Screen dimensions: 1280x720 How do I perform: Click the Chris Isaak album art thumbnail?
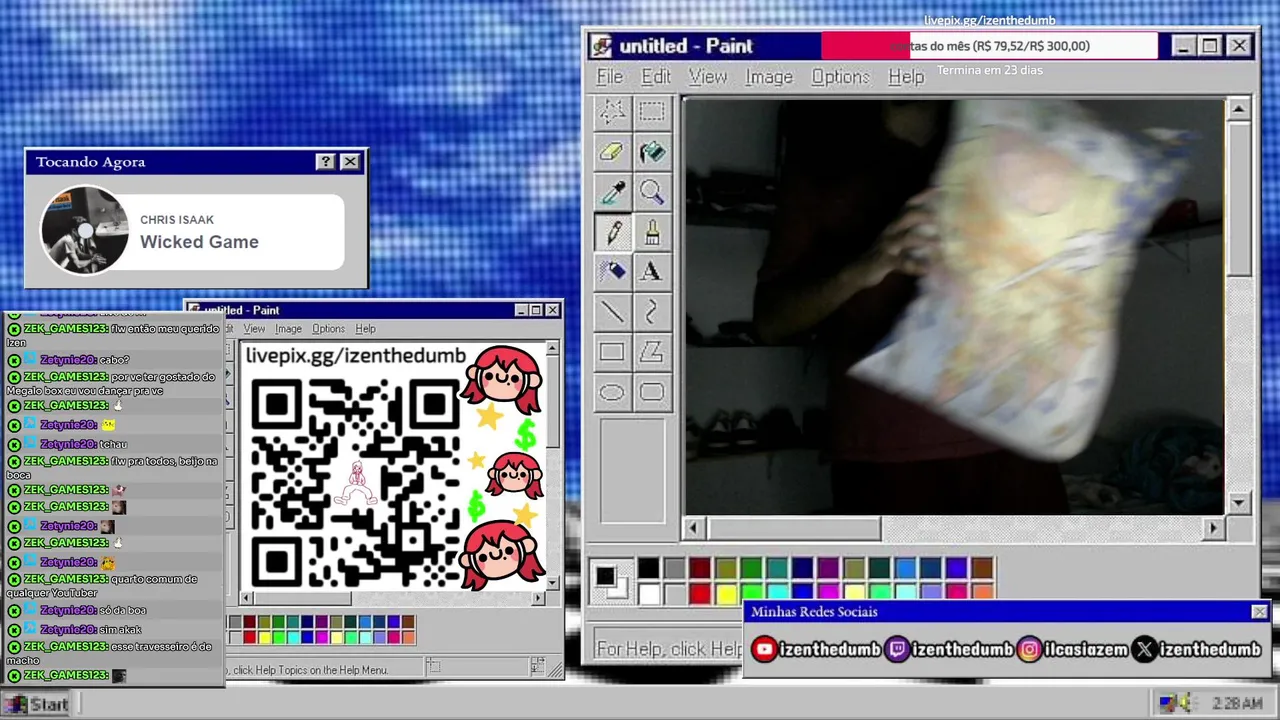pos(85,230)
